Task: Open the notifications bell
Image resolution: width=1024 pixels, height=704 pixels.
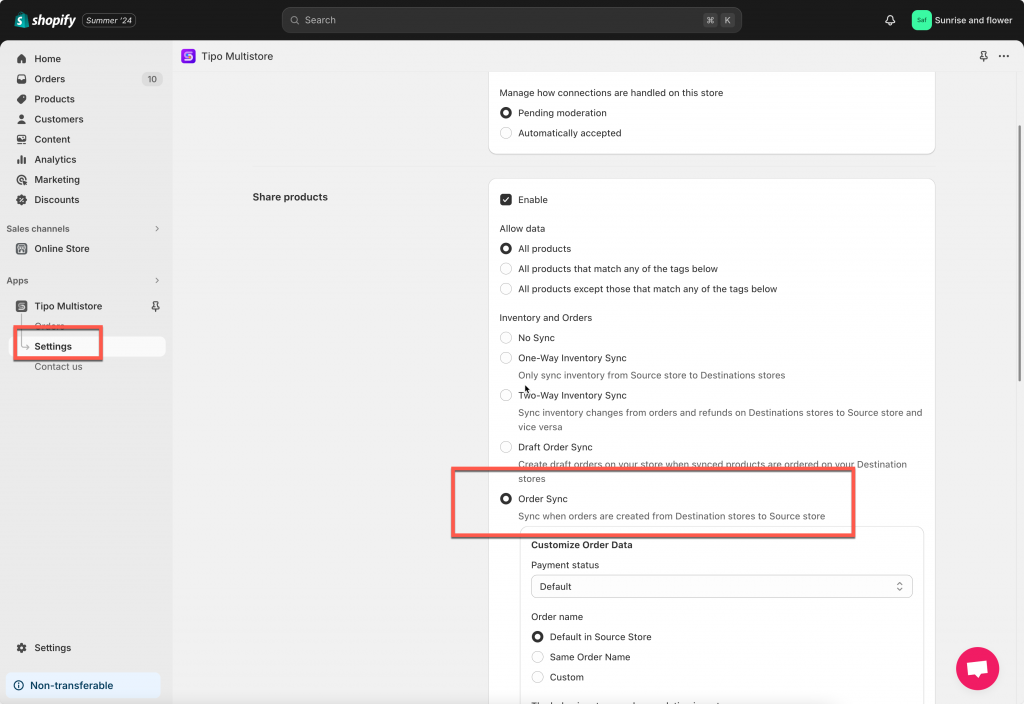Action: pos(890,20)
